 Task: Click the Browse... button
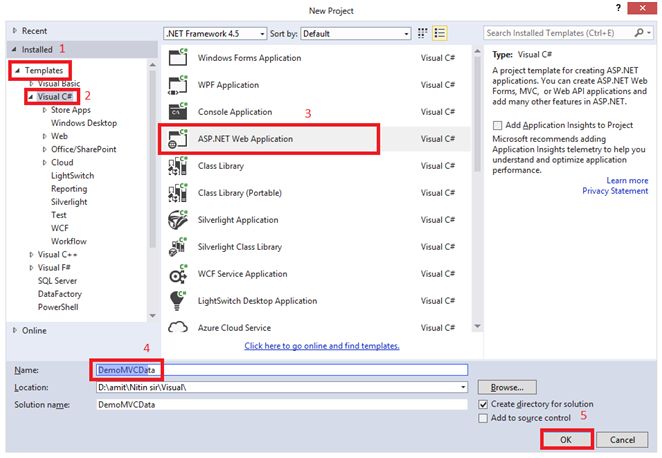click(x=507, y=387)
